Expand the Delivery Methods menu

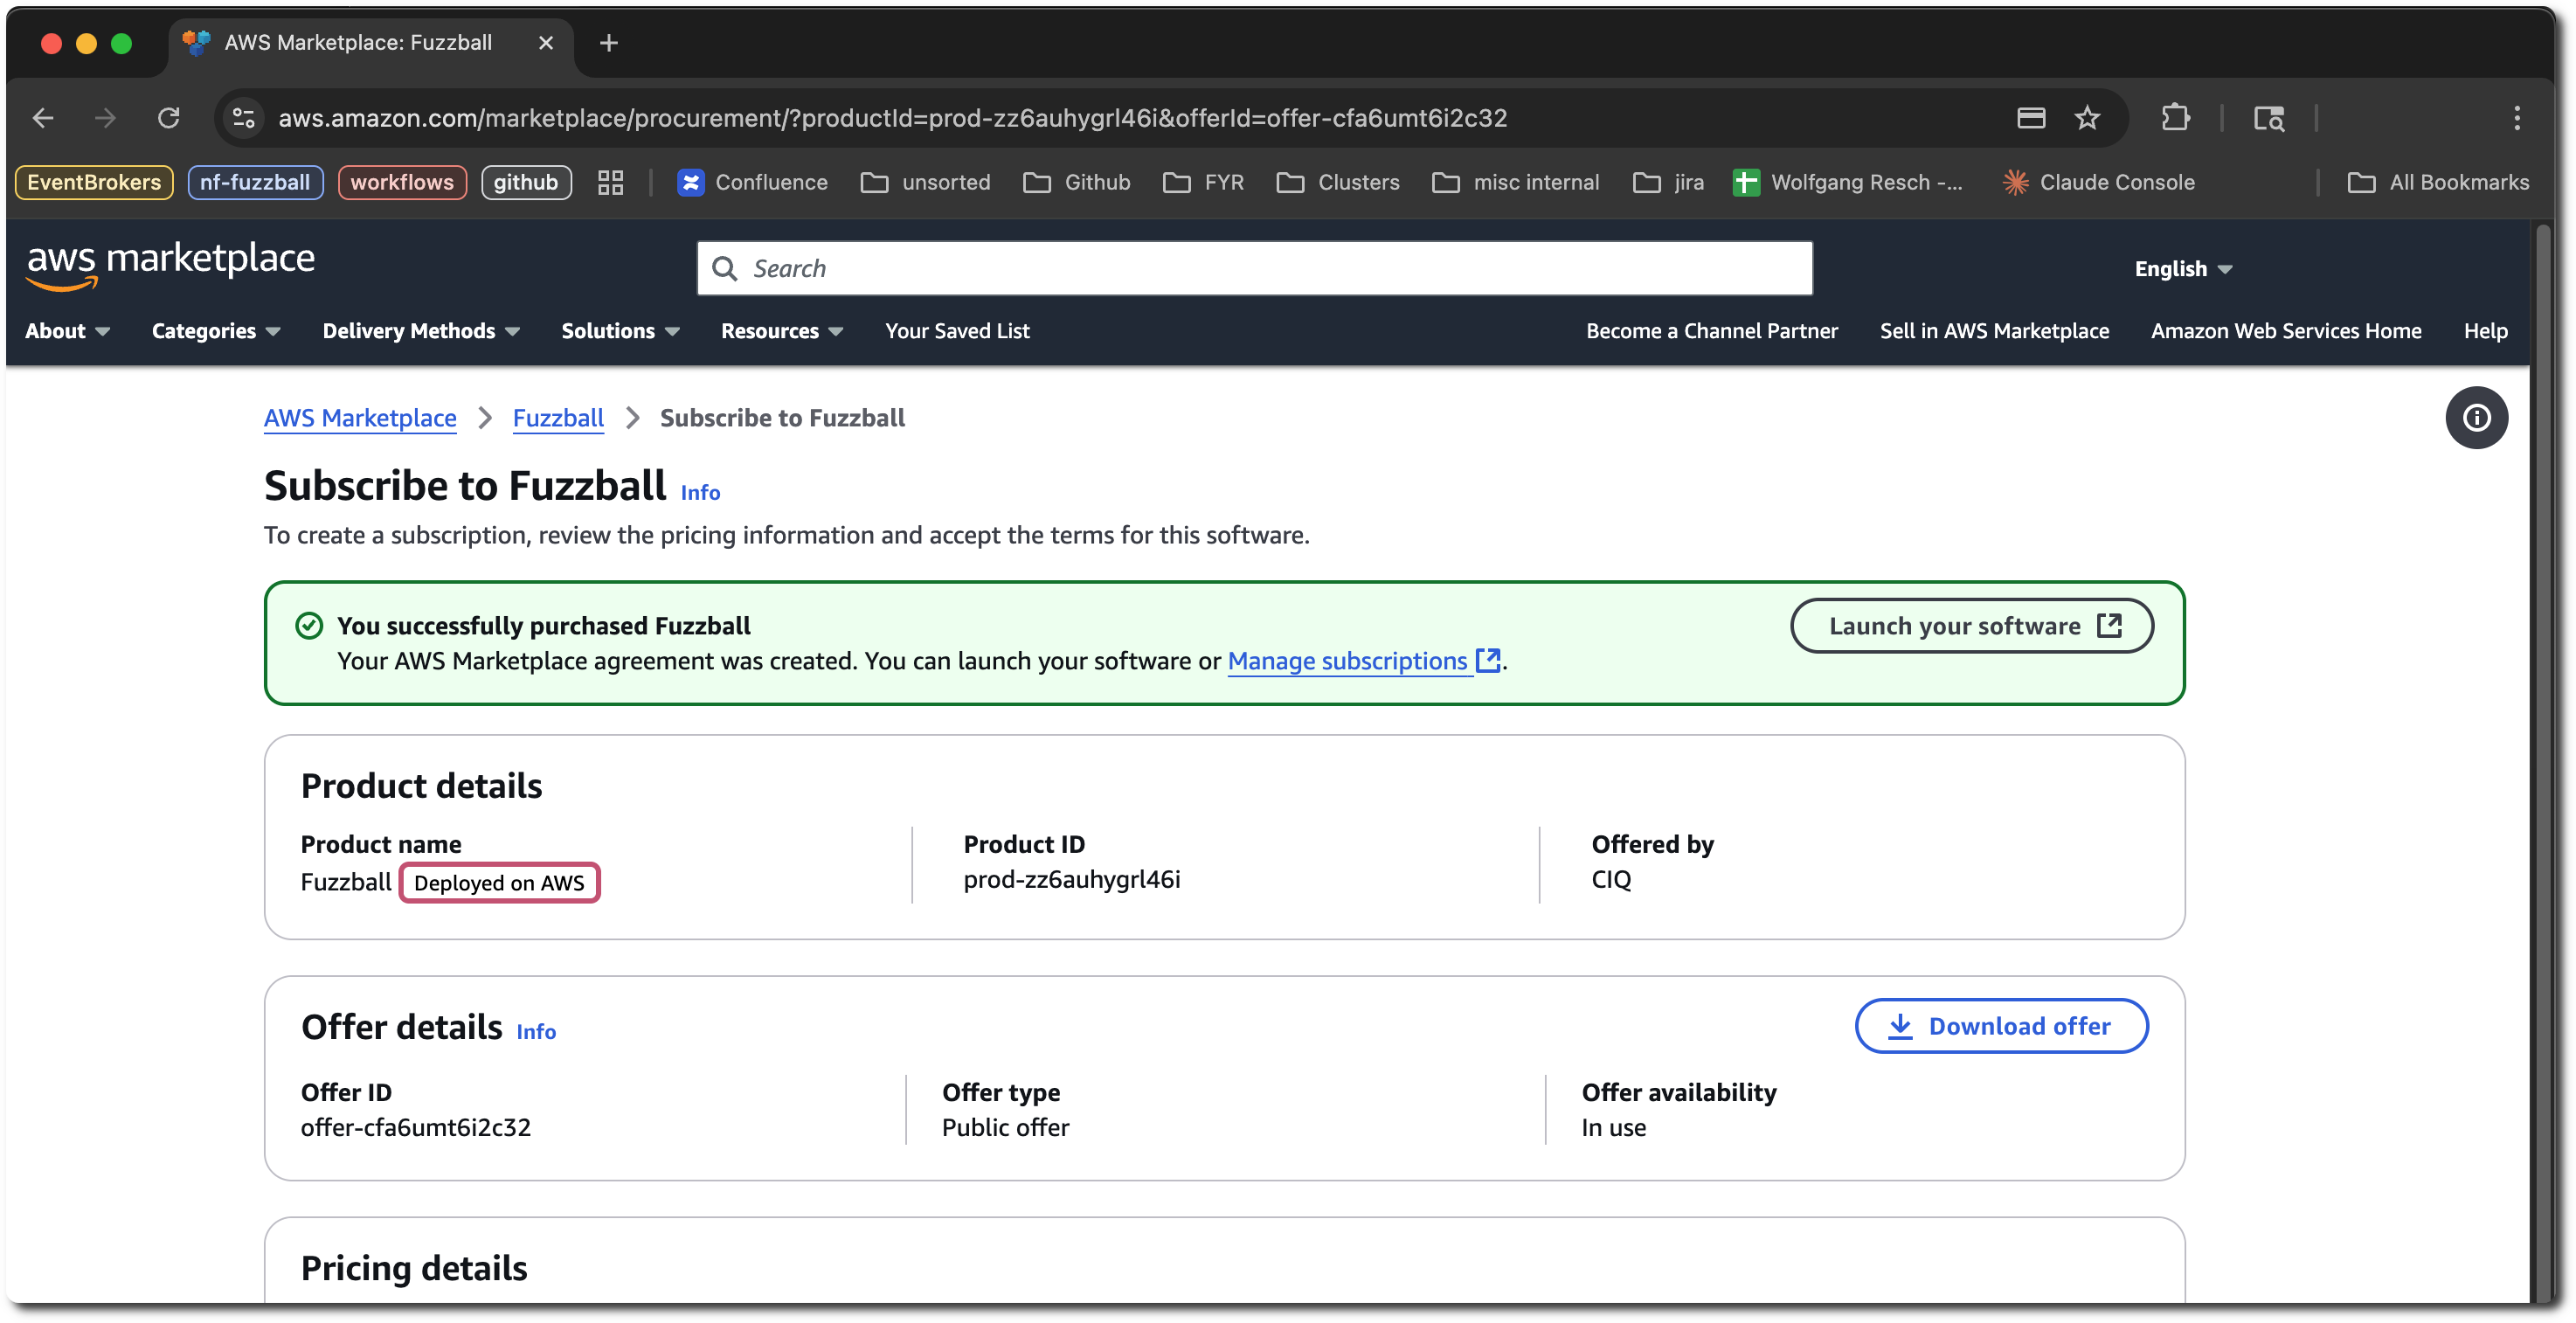(x=421, y=330)
